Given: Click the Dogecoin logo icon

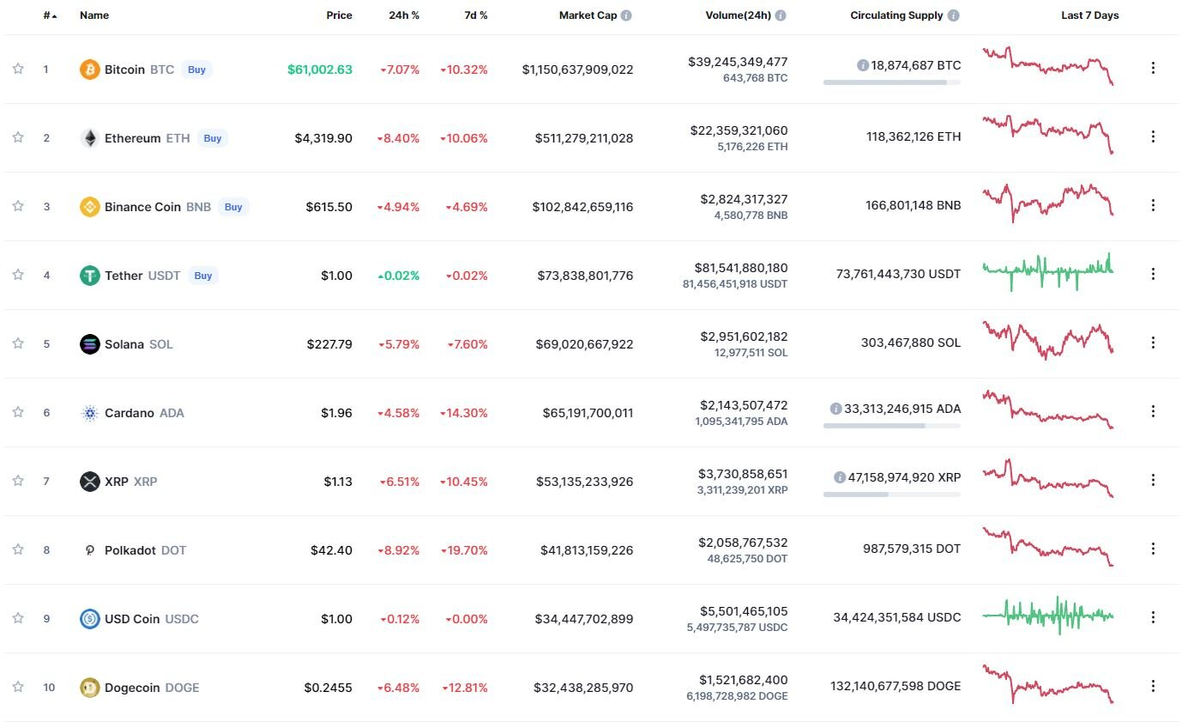Looking at the screenshot, I should tap(90, 687).
